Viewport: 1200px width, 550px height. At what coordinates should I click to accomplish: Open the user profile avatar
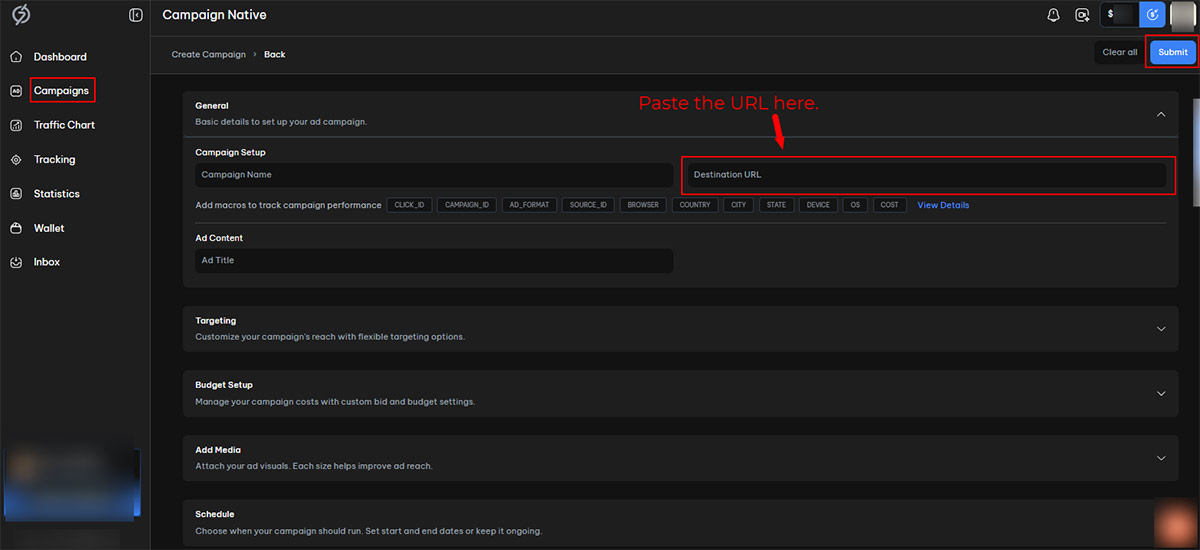[x=1183, y=15]
